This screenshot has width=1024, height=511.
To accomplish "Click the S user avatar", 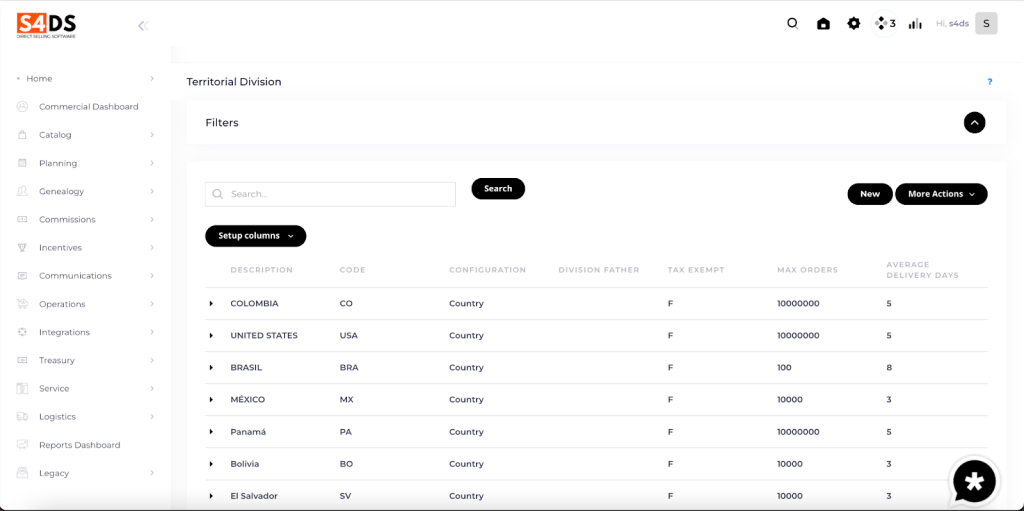I will [x=986, y=24].
